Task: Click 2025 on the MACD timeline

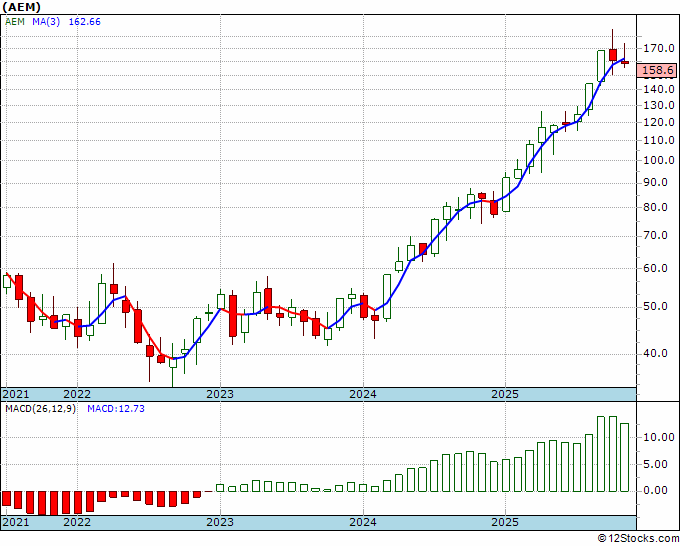Action: coord(505,522)
